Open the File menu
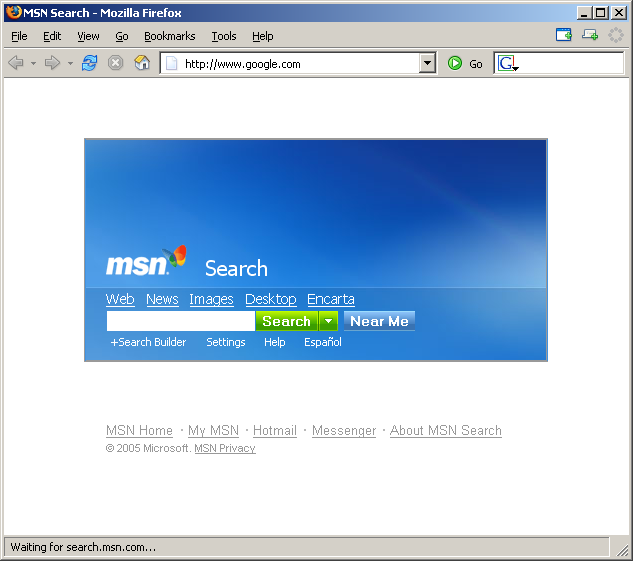Screen dimensions: 633x561 (x=19, y=36)
